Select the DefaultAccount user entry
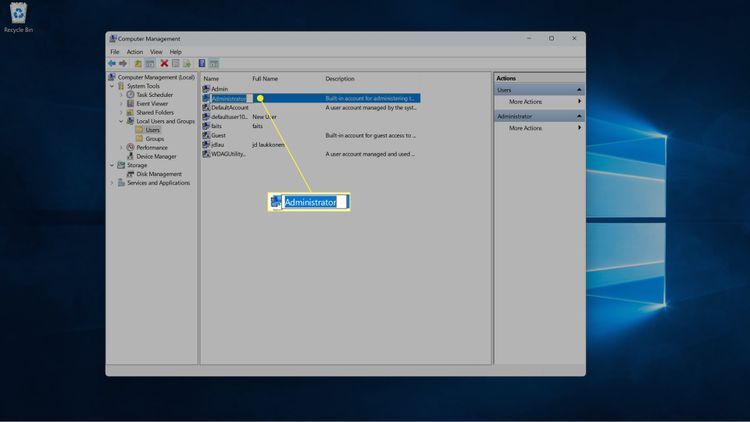The width and height of the screenshot is (750, 422). click(x=229, y=107)
